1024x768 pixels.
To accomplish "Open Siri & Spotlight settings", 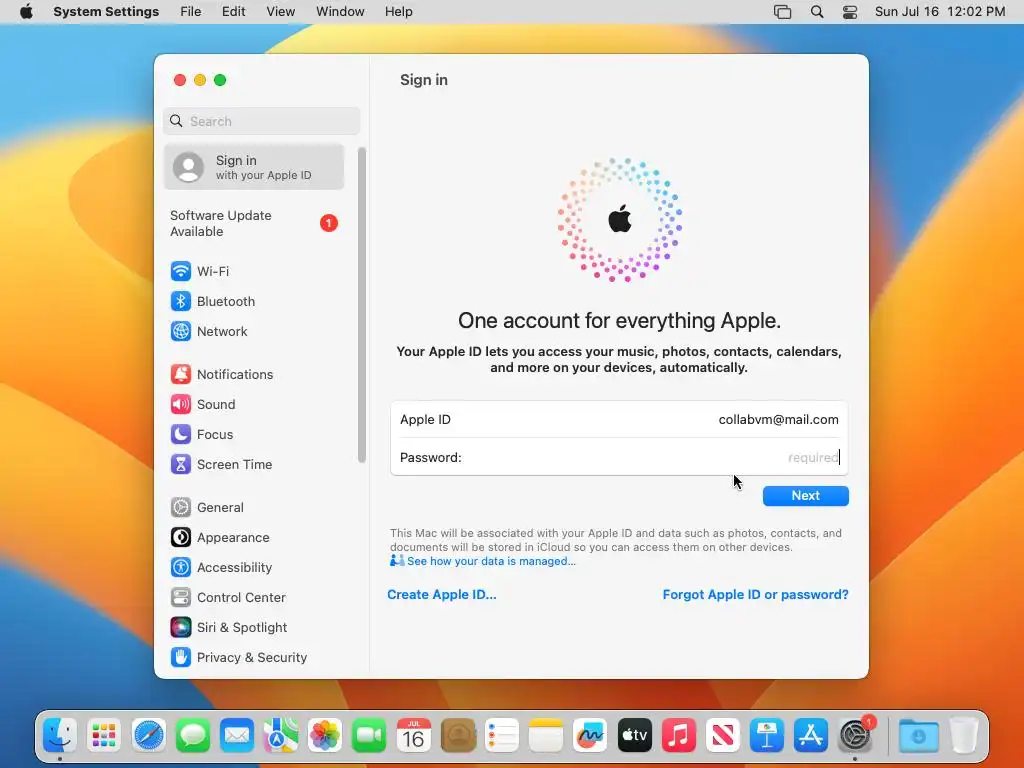I will (x=229, y=628).
